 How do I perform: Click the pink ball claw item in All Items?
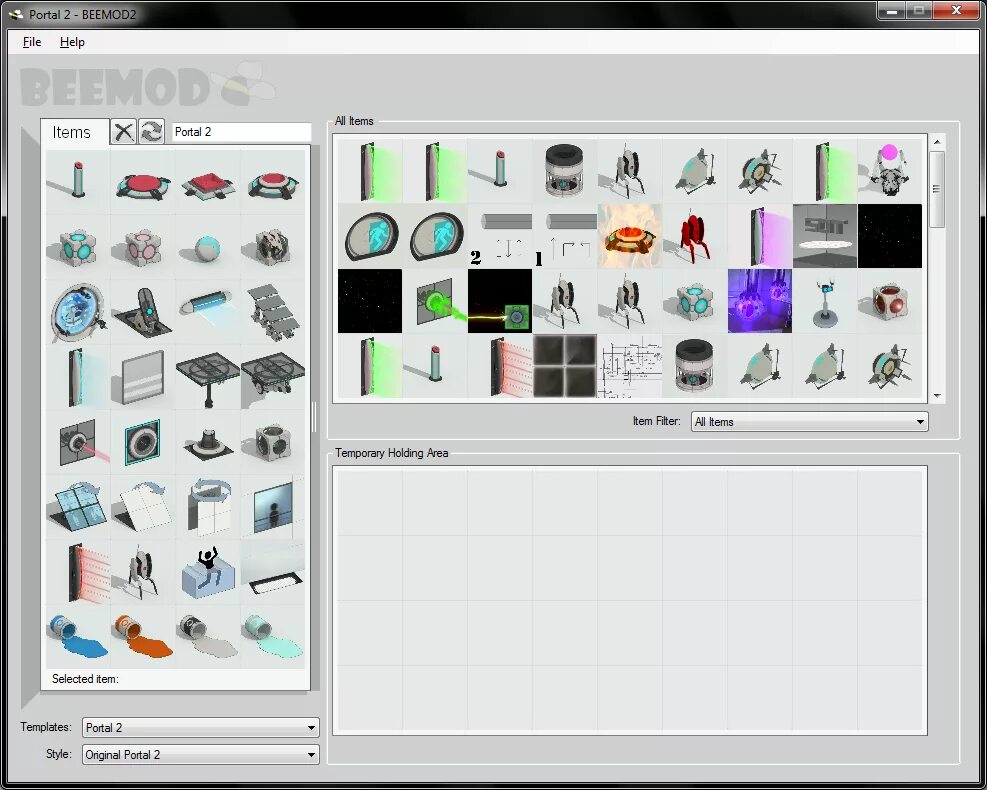click(x=889, y=171)
